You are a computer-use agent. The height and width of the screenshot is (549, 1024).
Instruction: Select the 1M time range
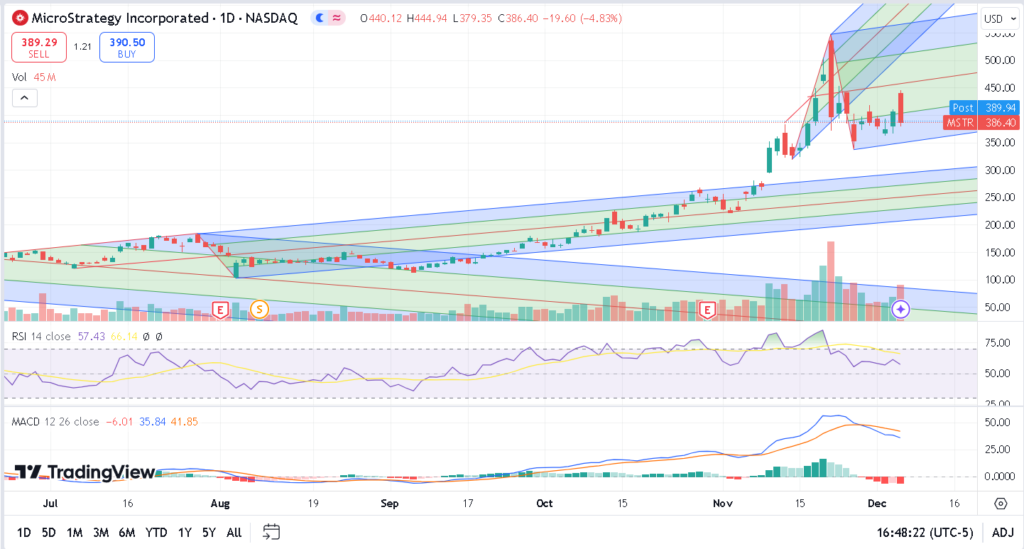tap(74, 532)
